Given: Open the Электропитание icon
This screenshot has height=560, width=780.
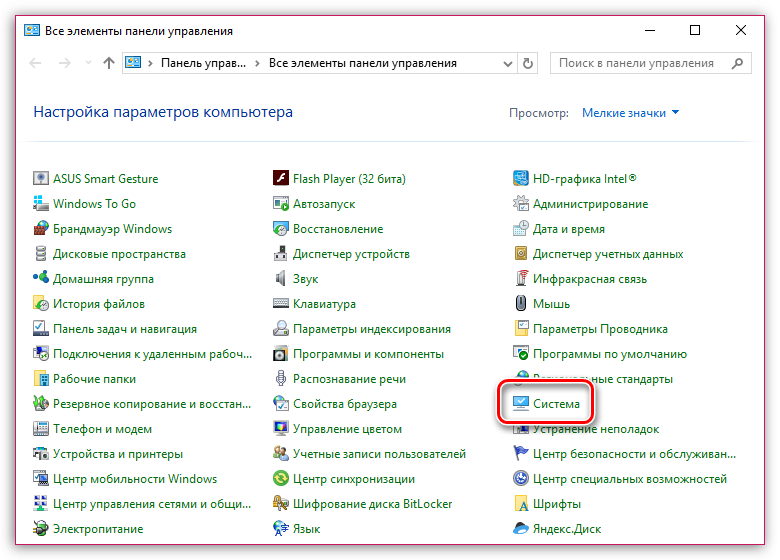Looking at the screenshot, I should pos(41,529).
